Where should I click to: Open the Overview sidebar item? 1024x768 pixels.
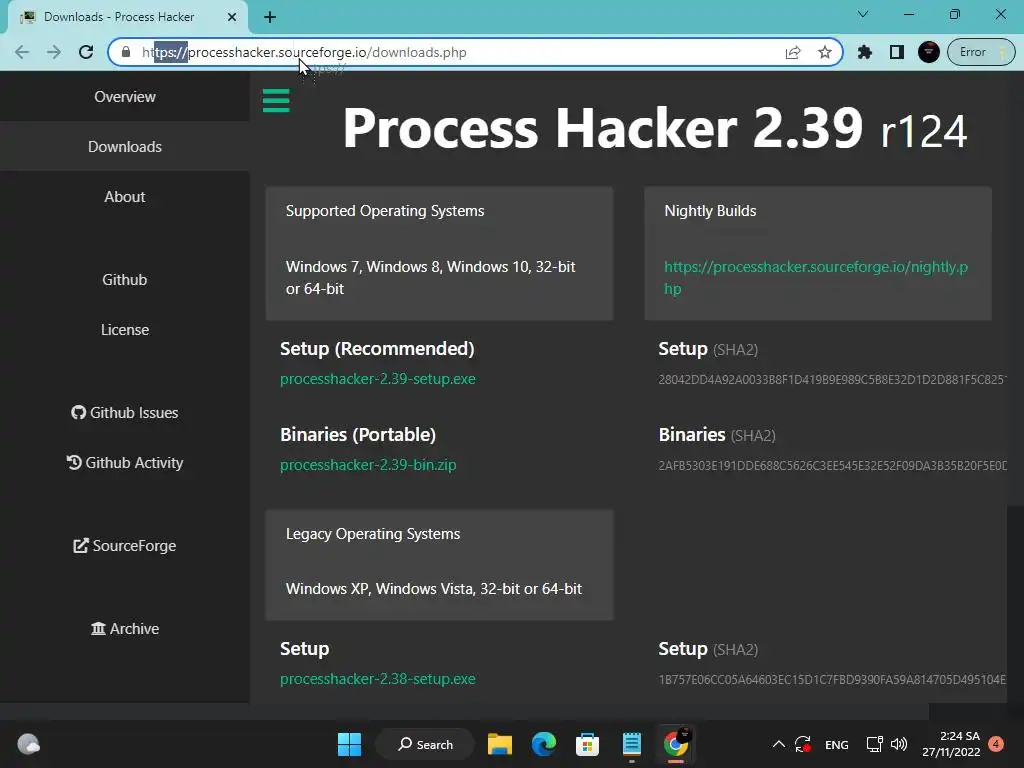click(x=125, y=97)
